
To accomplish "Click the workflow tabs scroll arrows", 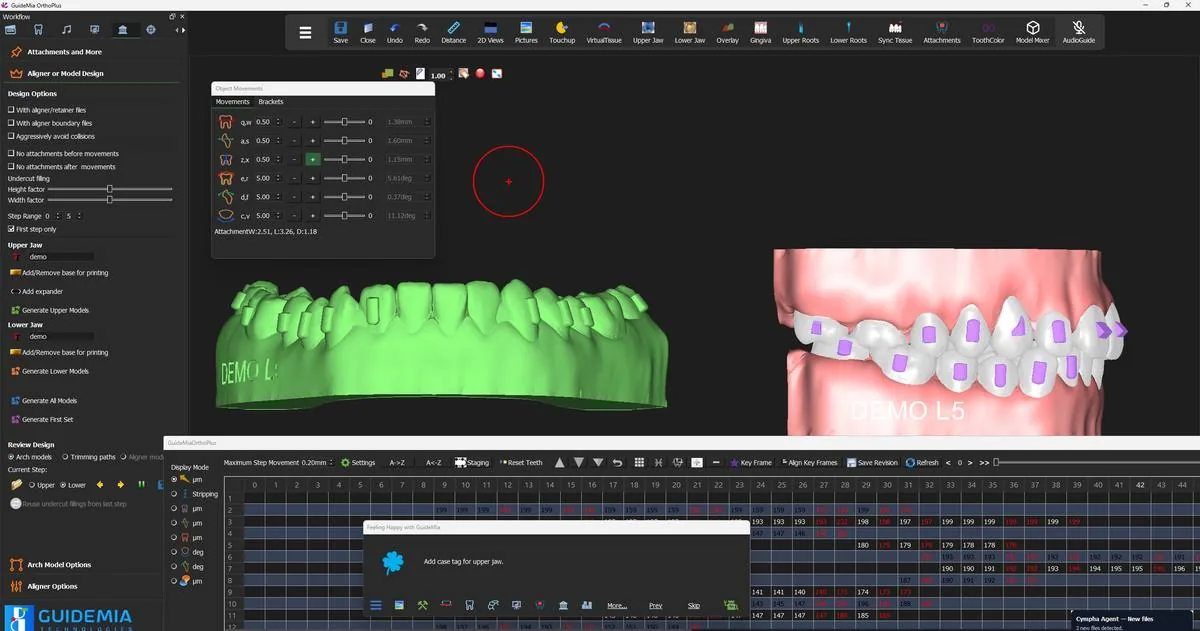I will [x=180, y=30].
